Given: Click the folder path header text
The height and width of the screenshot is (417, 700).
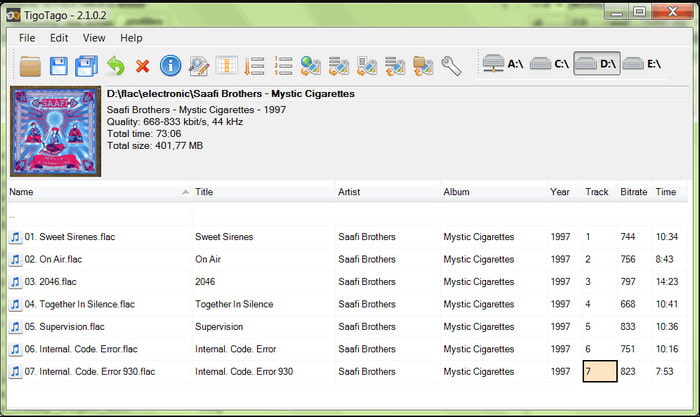Looking at the screenshot, I should pyautogui.click(x=230, y=94).
